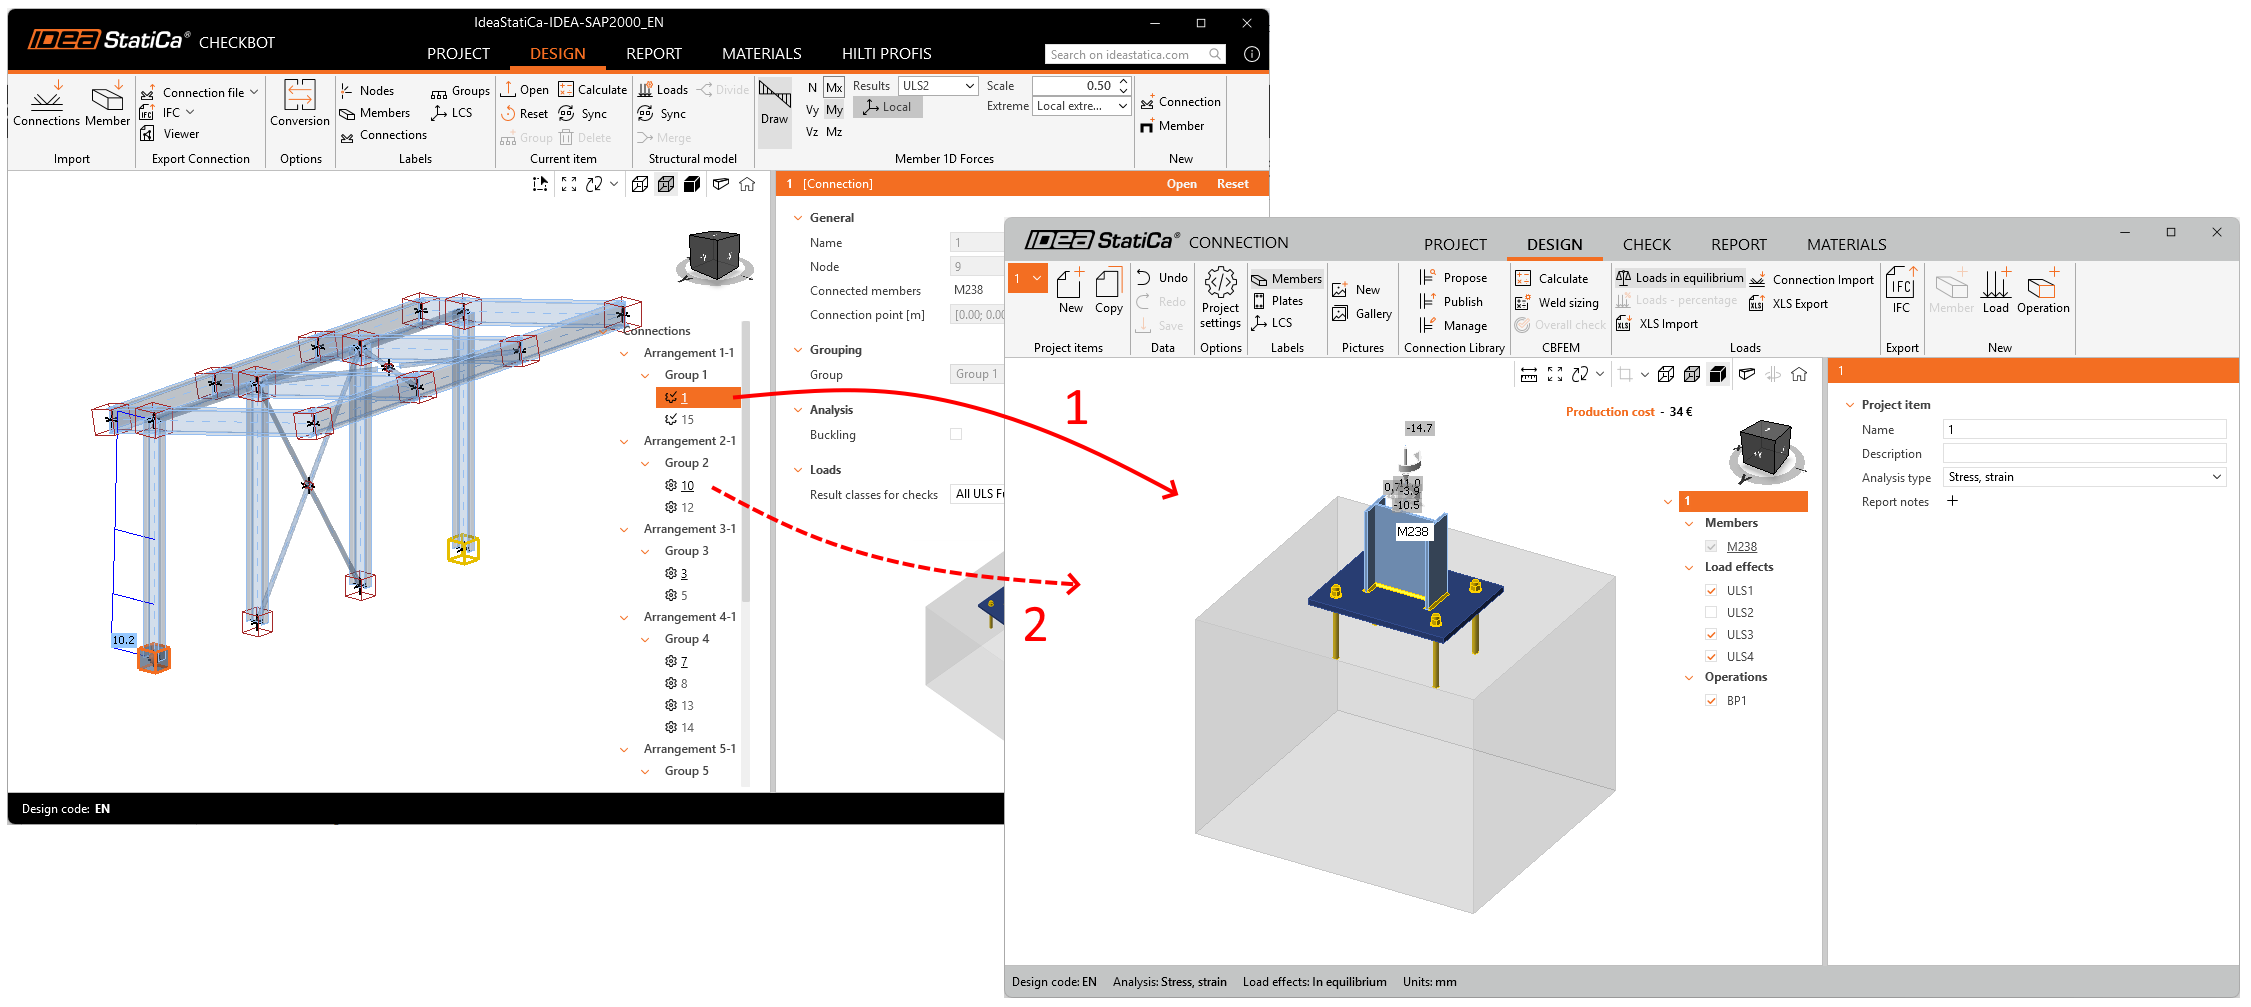Add a new Load in Connection window

[1996, 291]
